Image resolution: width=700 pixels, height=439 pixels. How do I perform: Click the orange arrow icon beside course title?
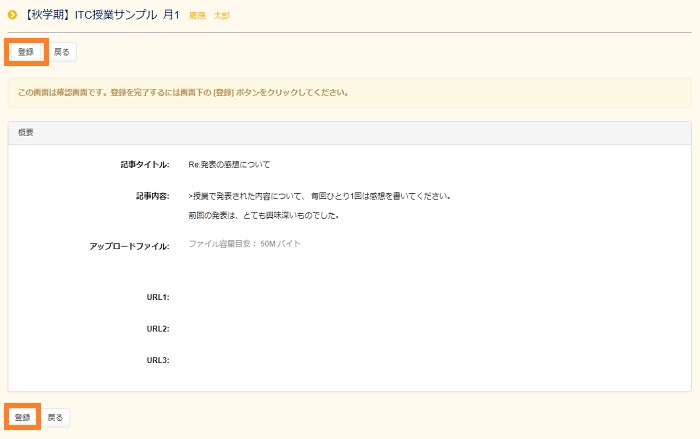pos(12,15)
